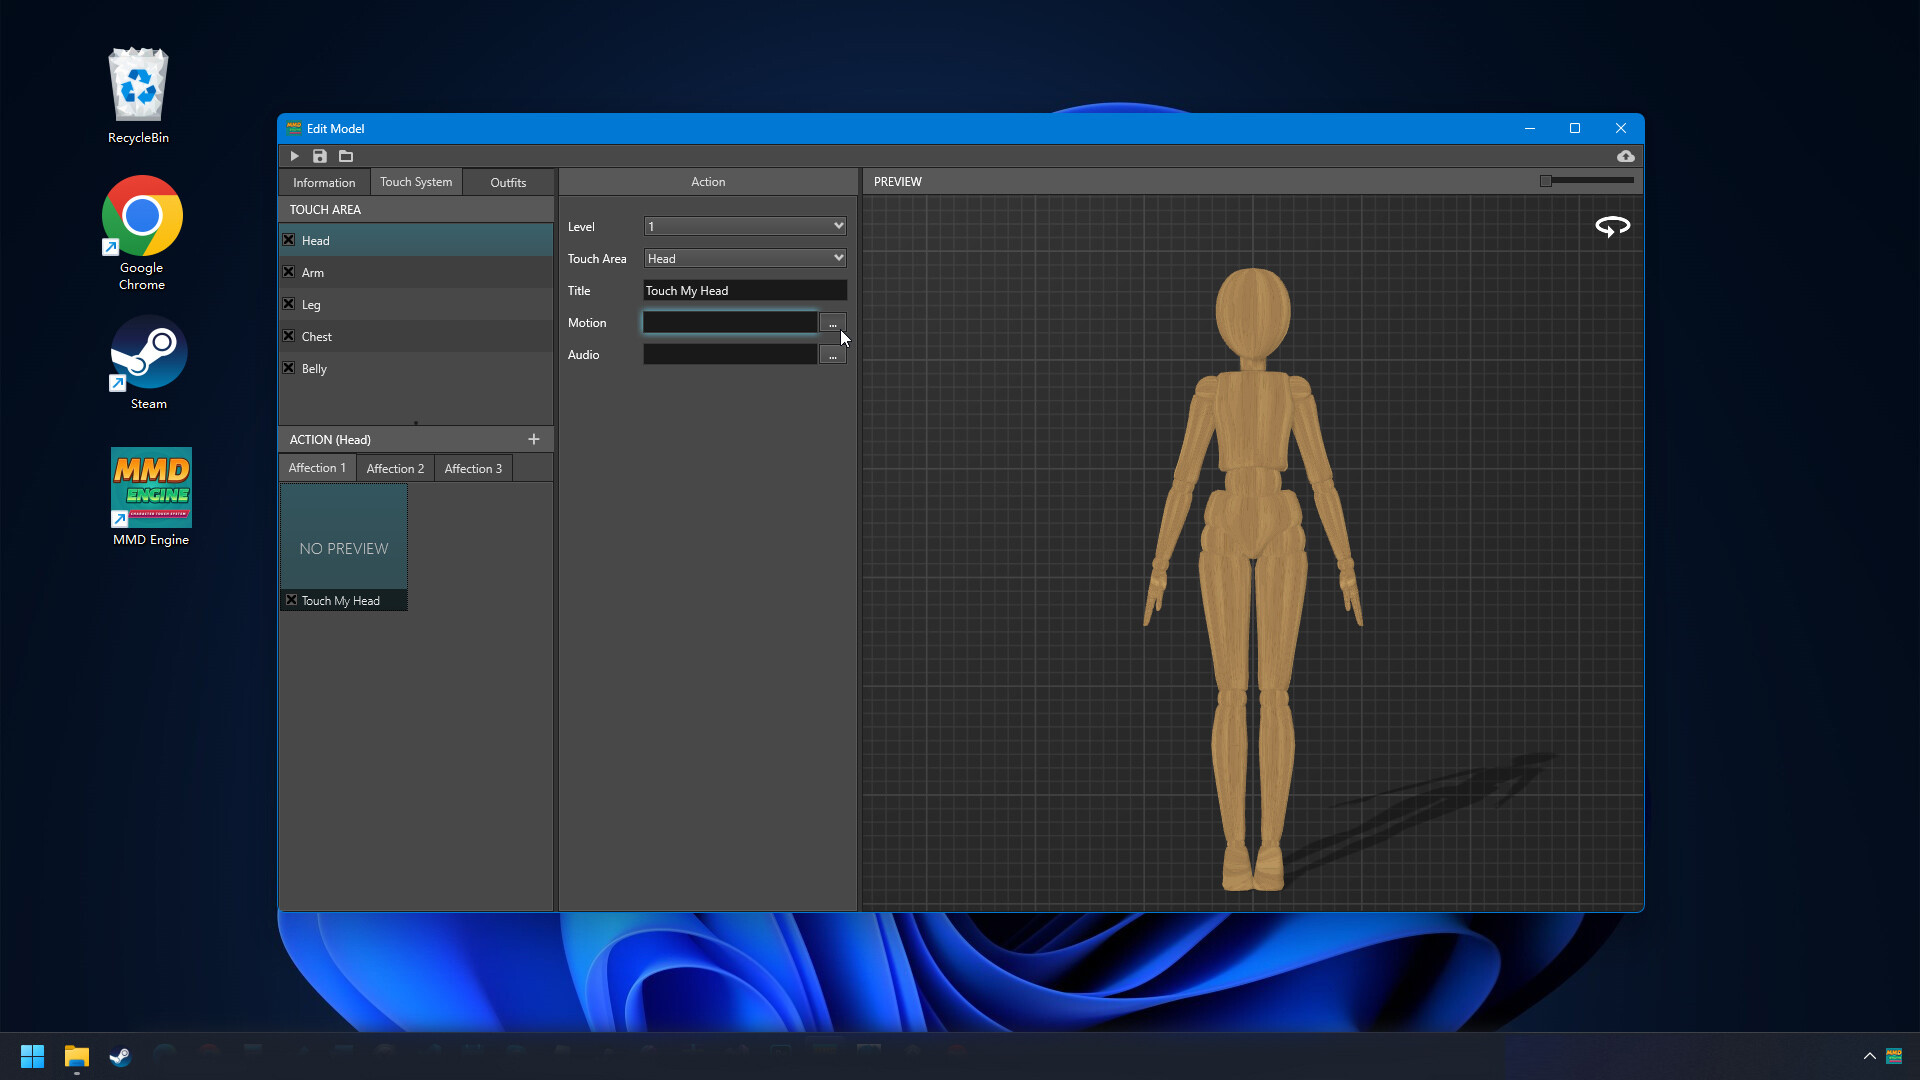
Task: Open a model file using the folder icon
Action: click(x=346, y=156)
